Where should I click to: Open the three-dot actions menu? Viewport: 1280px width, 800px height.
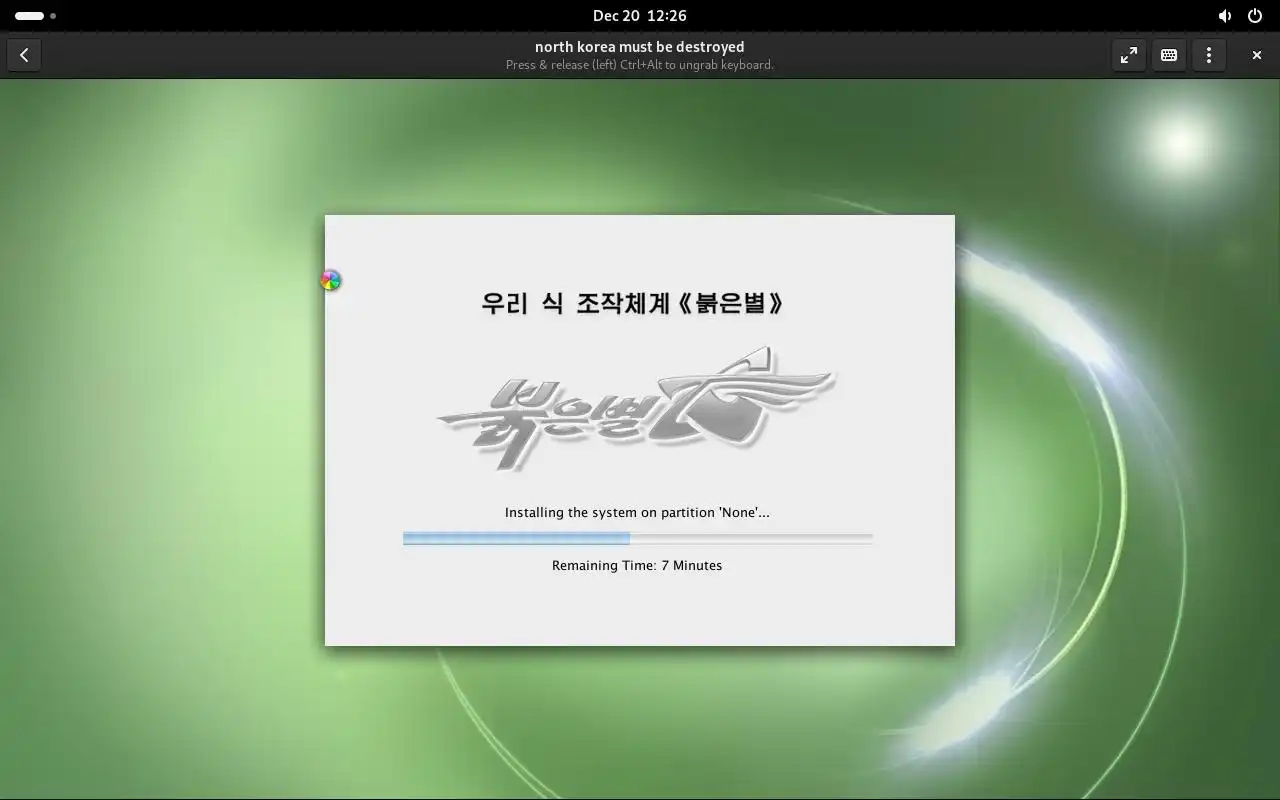1209,55
